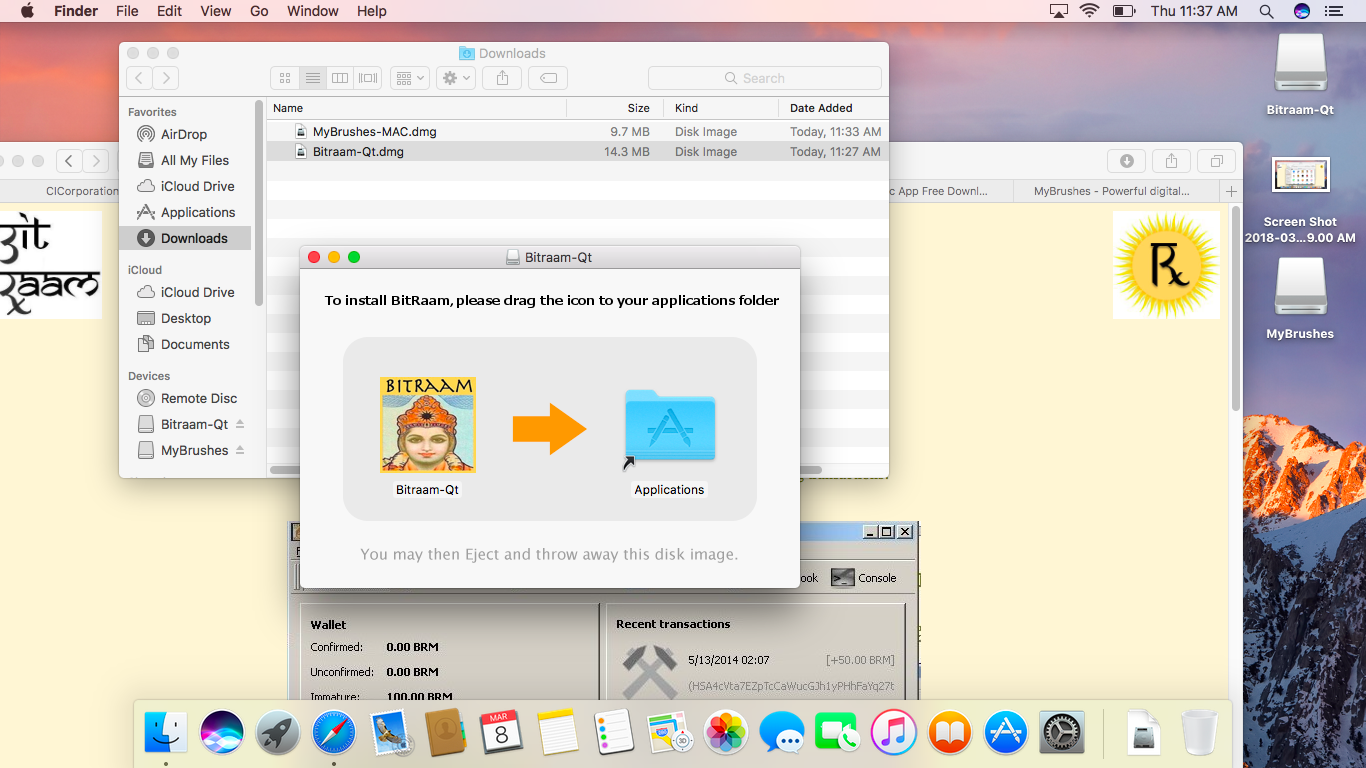Go back in the Finder window
The height and width of the screenshot is (768, 1366).
(x=139, y=78)
